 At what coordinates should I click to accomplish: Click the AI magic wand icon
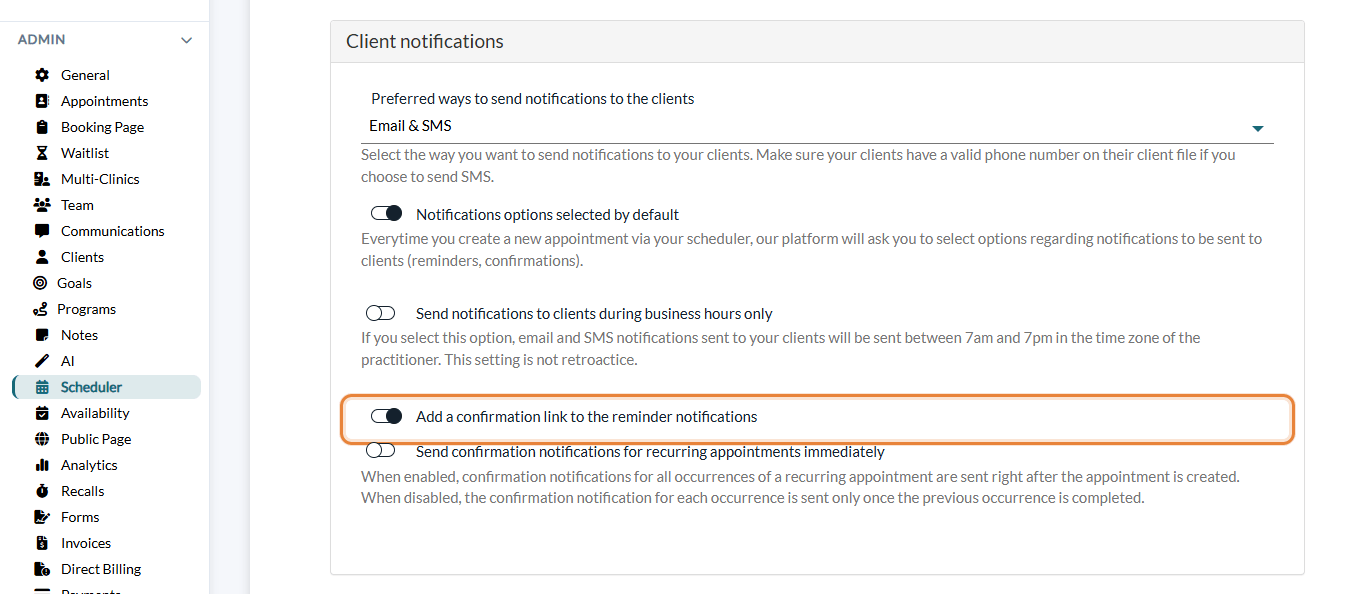point(42,361)
